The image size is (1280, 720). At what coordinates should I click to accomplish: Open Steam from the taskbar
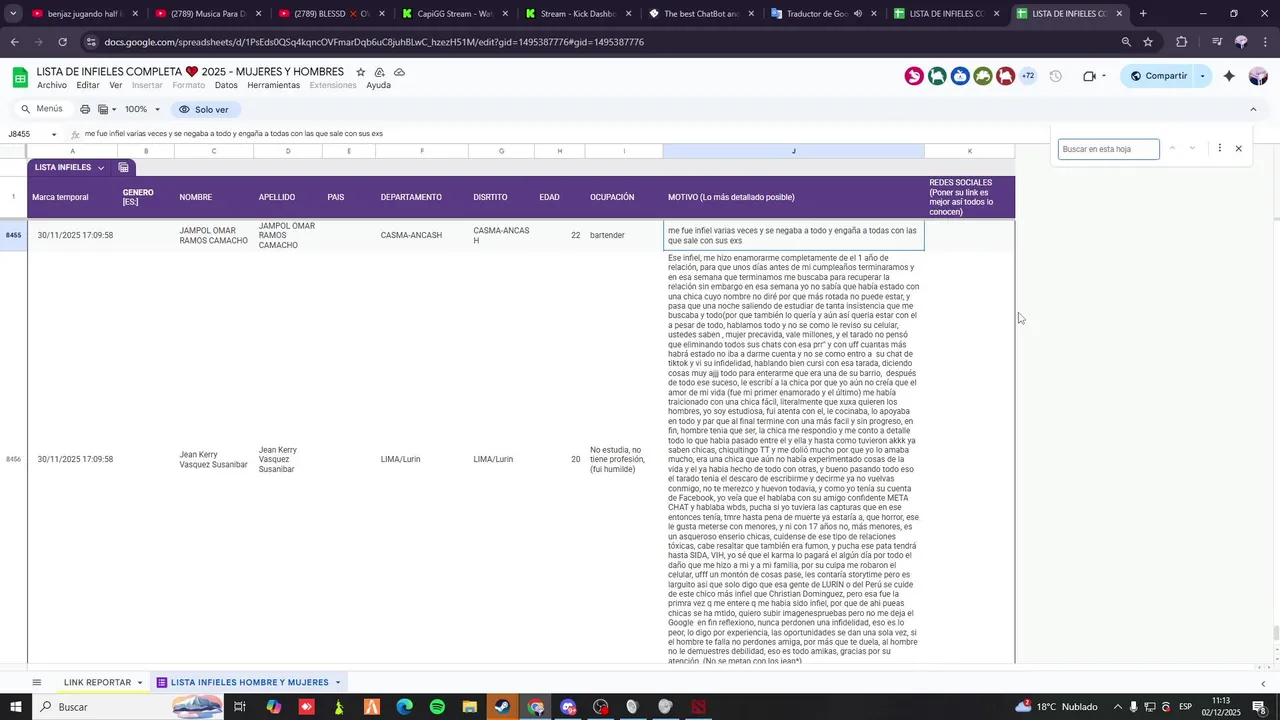coord(502,707)
